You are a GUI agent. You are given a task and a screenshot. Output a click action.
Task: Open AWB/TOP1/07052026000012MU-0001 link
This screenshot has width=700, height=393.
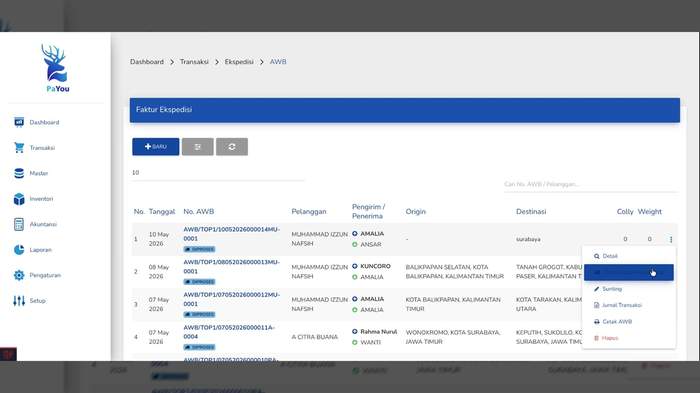[x=231, y=299]
